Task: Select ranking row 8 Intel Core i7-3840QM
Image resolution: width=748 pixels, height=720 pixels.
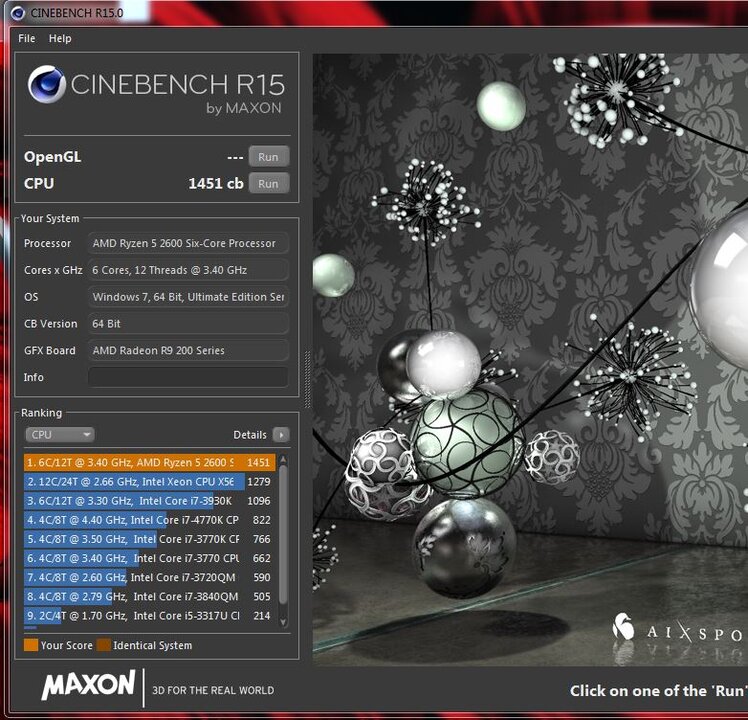Action: tap(150, 596)
